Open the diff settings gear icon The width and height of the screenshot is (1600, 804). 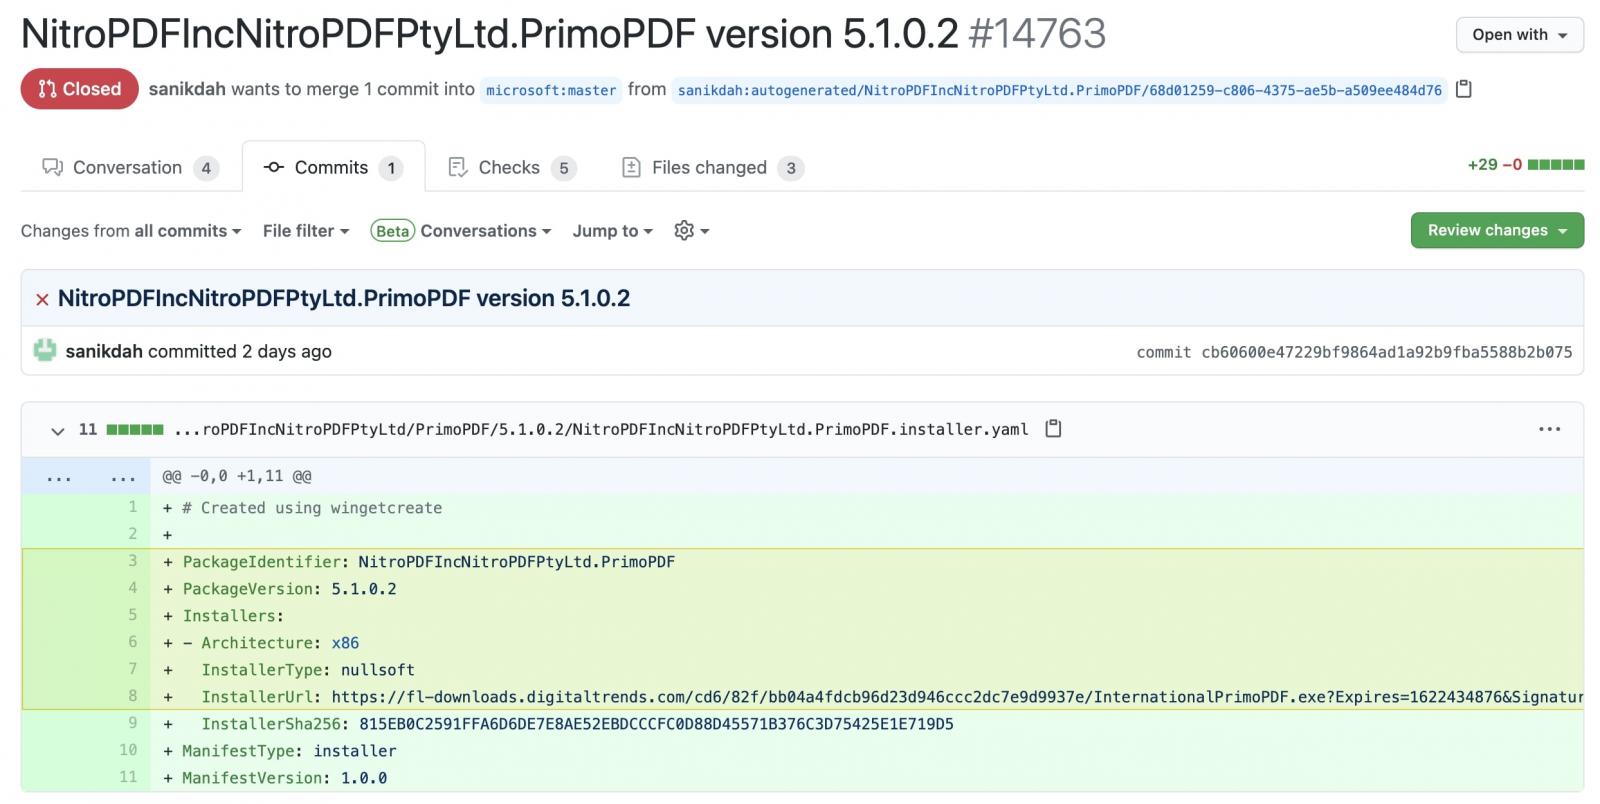(691, 231)
